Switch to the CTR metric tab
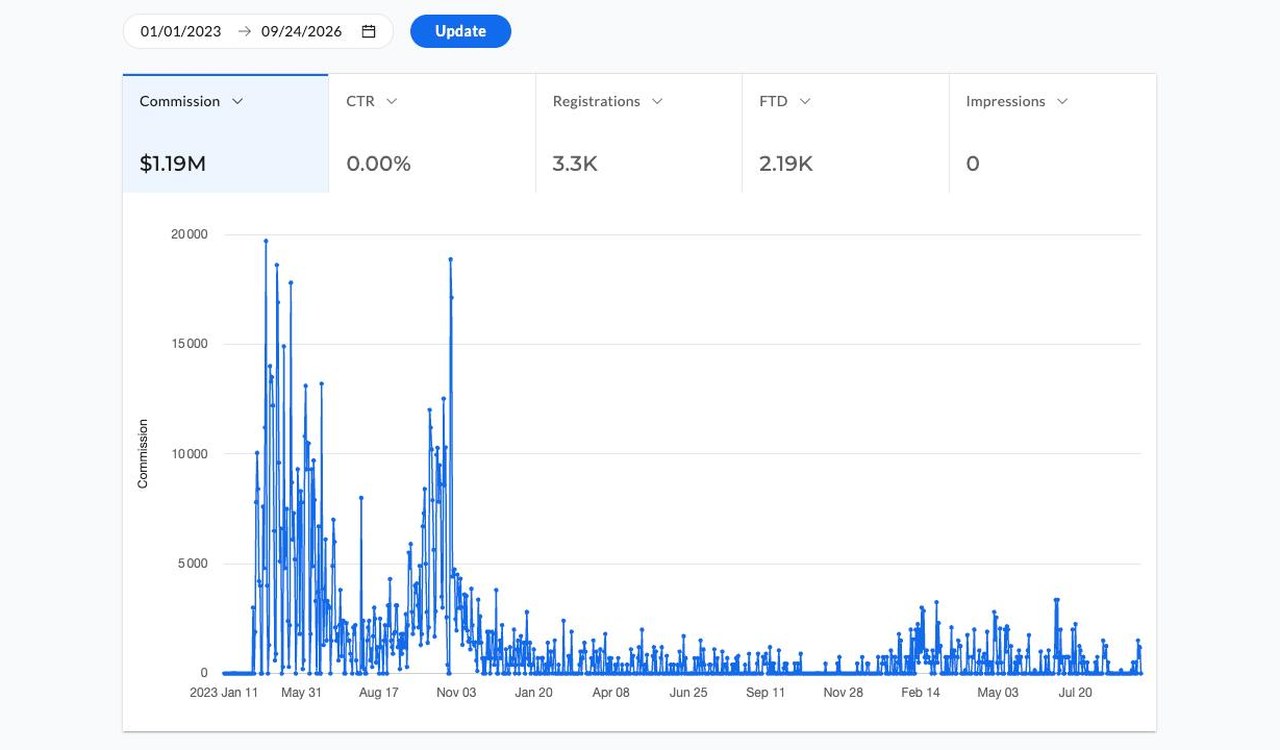The image size is (1280, 750). [432, 133]
